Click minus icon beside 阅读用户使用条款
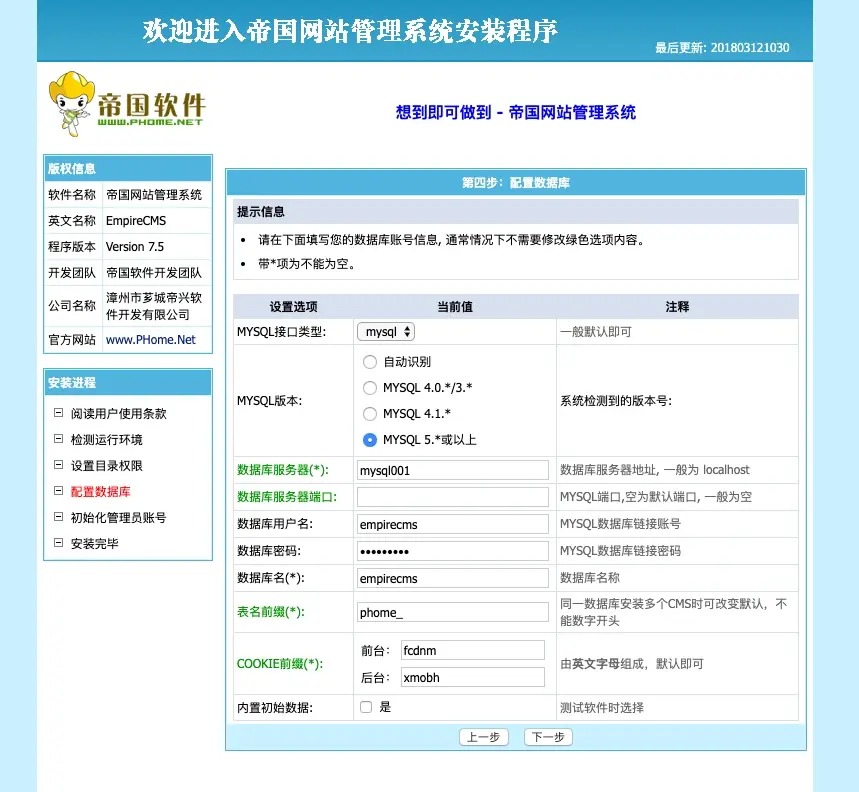The width and height of the screenshot is (859, 792). [x=59, y=413]
